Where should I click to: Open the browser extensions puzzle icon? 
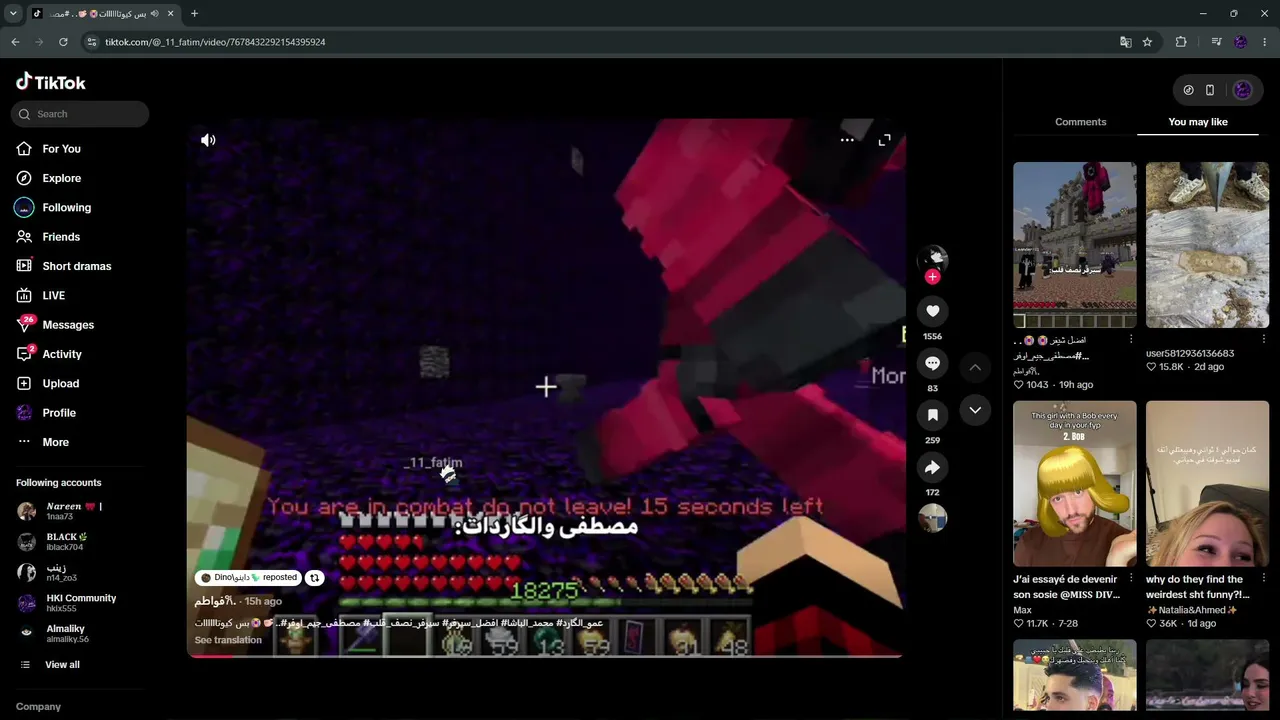tap(1181, 42)
